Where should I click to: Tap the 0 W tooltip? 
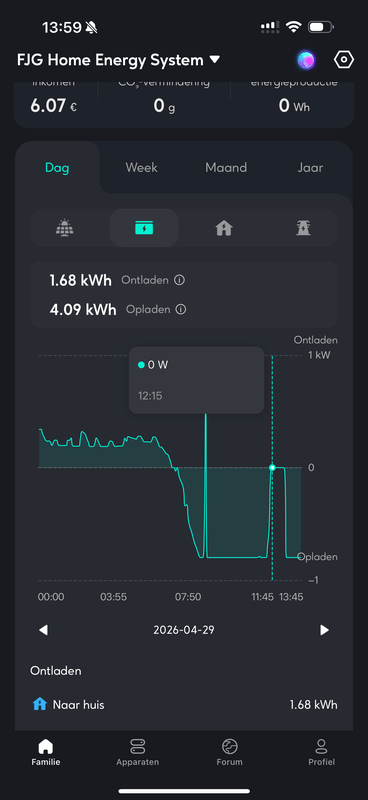click(x=196, y=380)
